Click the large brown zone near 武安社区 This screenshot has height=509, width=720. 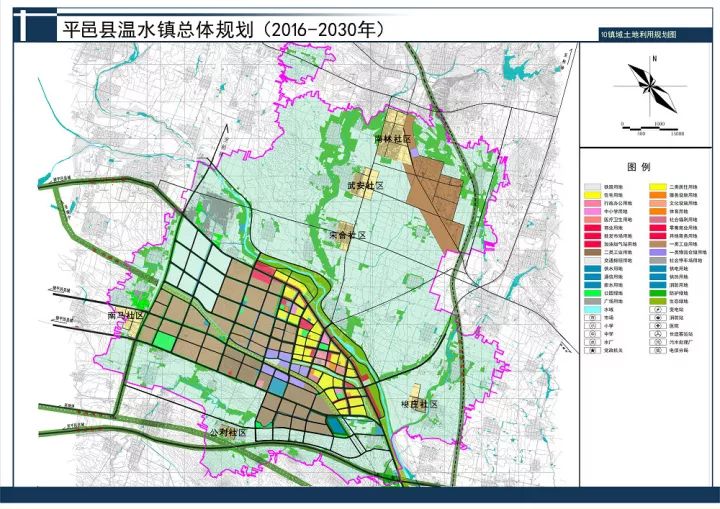tap(437, 195)
